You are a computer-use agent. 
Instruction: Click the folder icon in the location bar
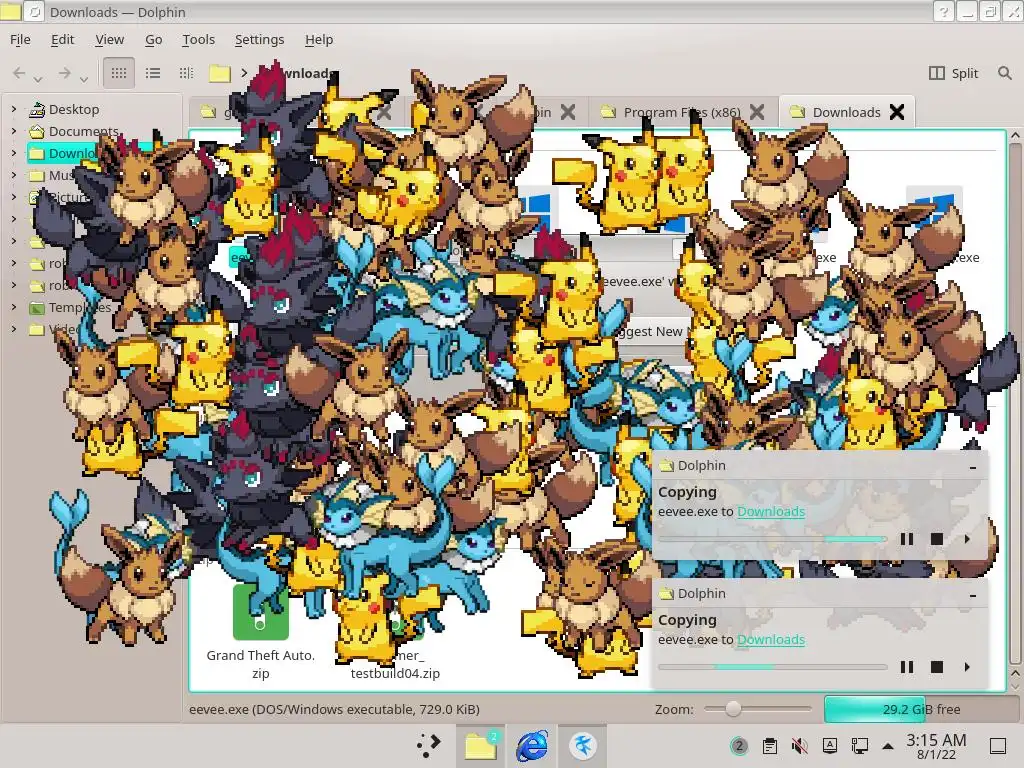tap(219, 73)
